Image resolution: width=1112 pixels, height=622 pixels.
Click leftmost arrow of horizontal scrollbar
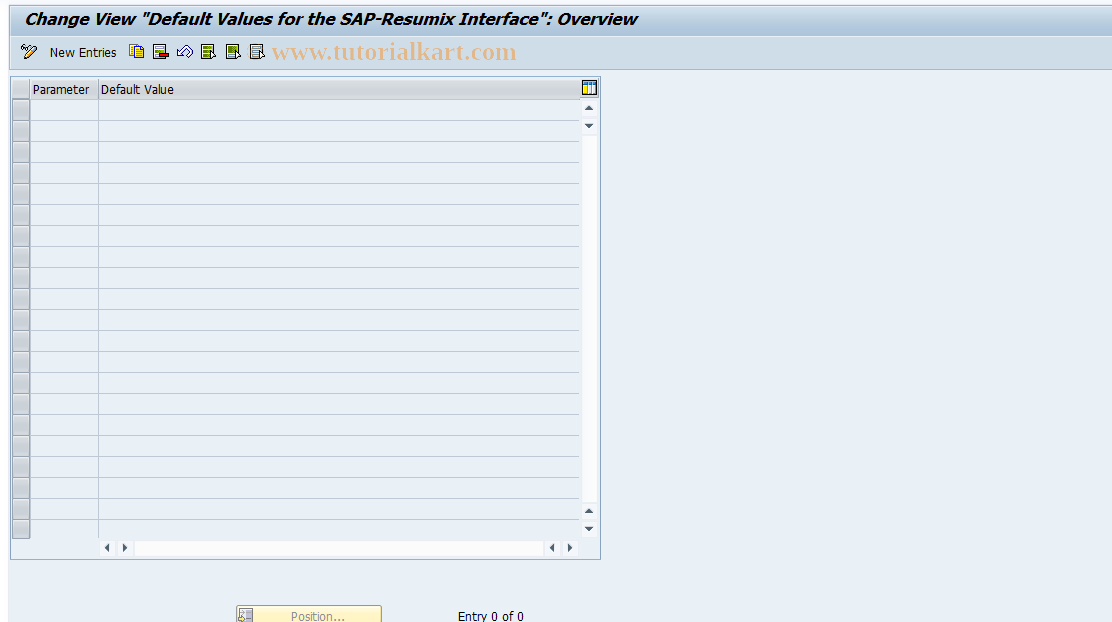pos(107,548)
